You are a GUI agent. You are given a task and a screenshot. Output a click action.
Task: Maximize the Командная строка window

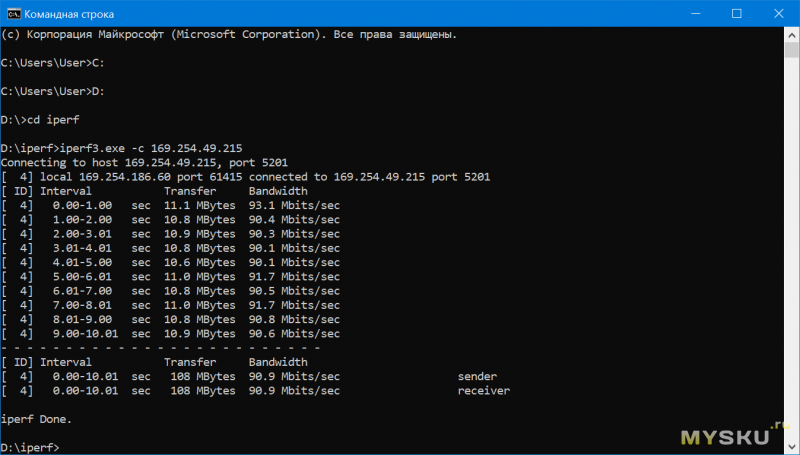pos(736,13)
